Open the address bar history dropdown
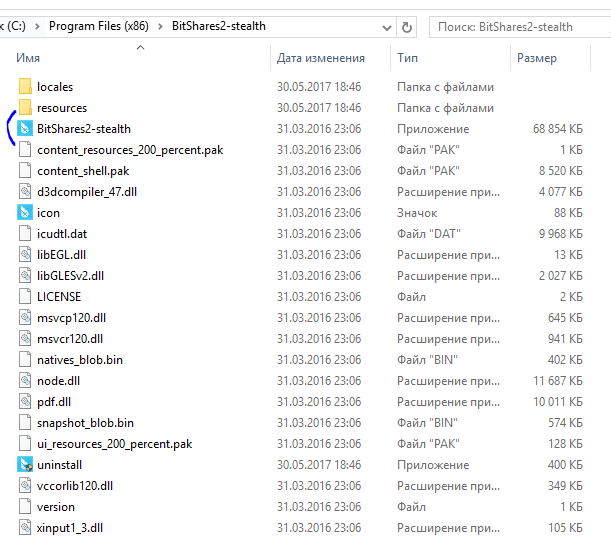611x558 pixels. [x=387, y=27]
